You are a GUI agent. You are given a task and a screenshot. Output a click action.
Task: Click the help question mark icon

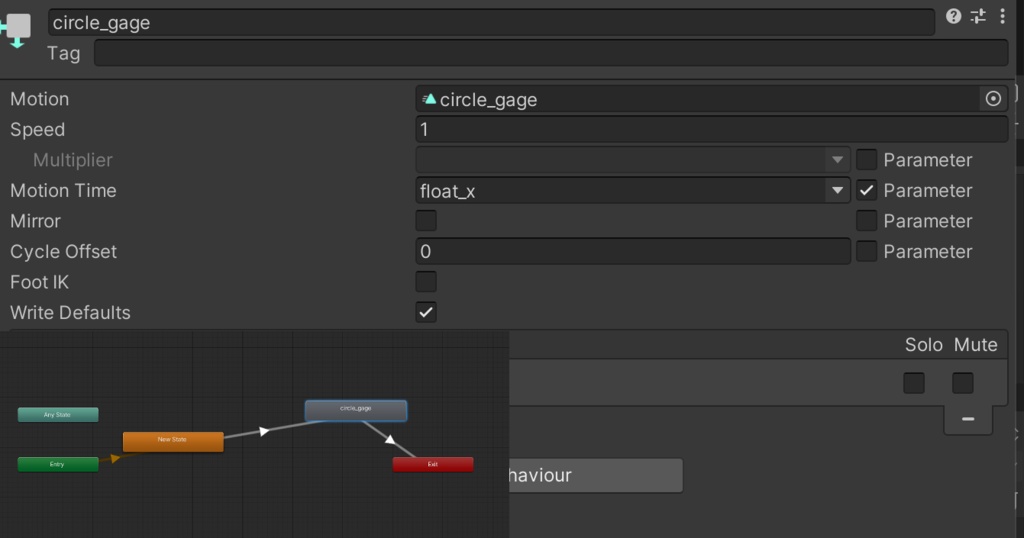[953, 17]
